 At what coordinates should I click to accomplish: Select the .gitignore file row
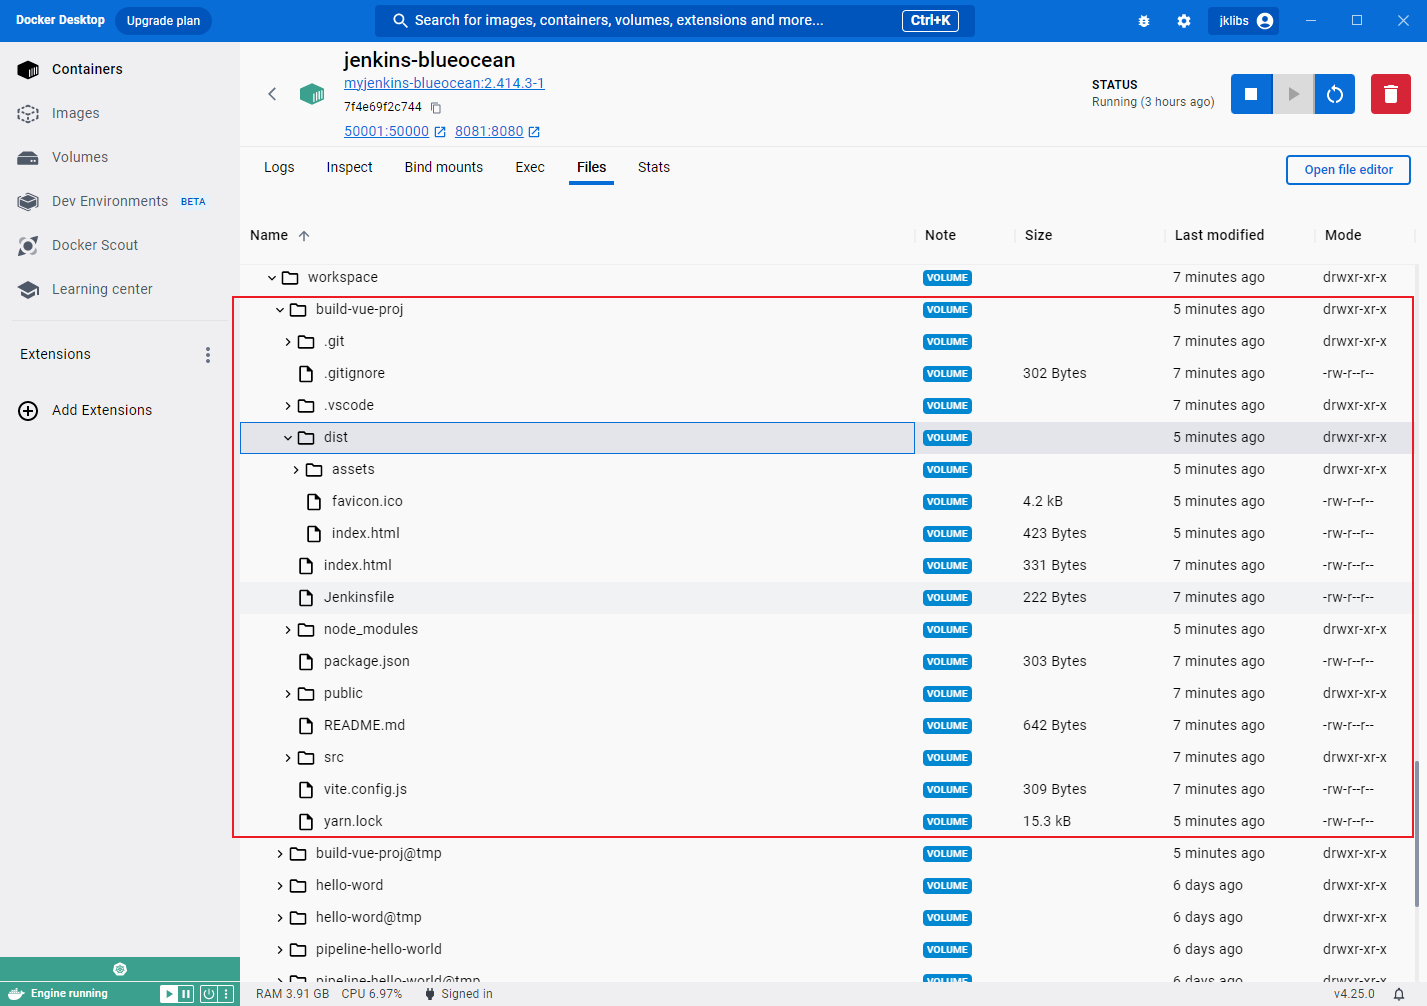(x=826, y=374)
